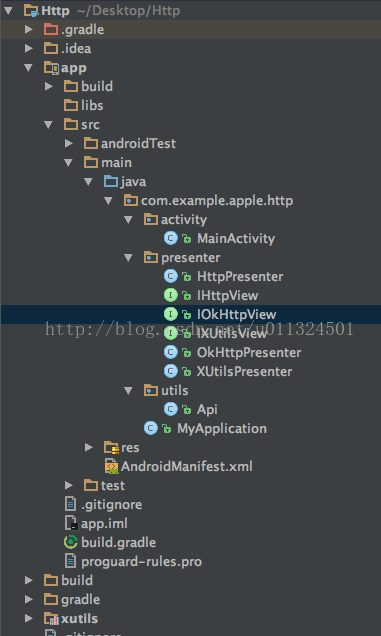Click the Http project module icon
This screenshot has height=636, width=381.
pos(31,11)
